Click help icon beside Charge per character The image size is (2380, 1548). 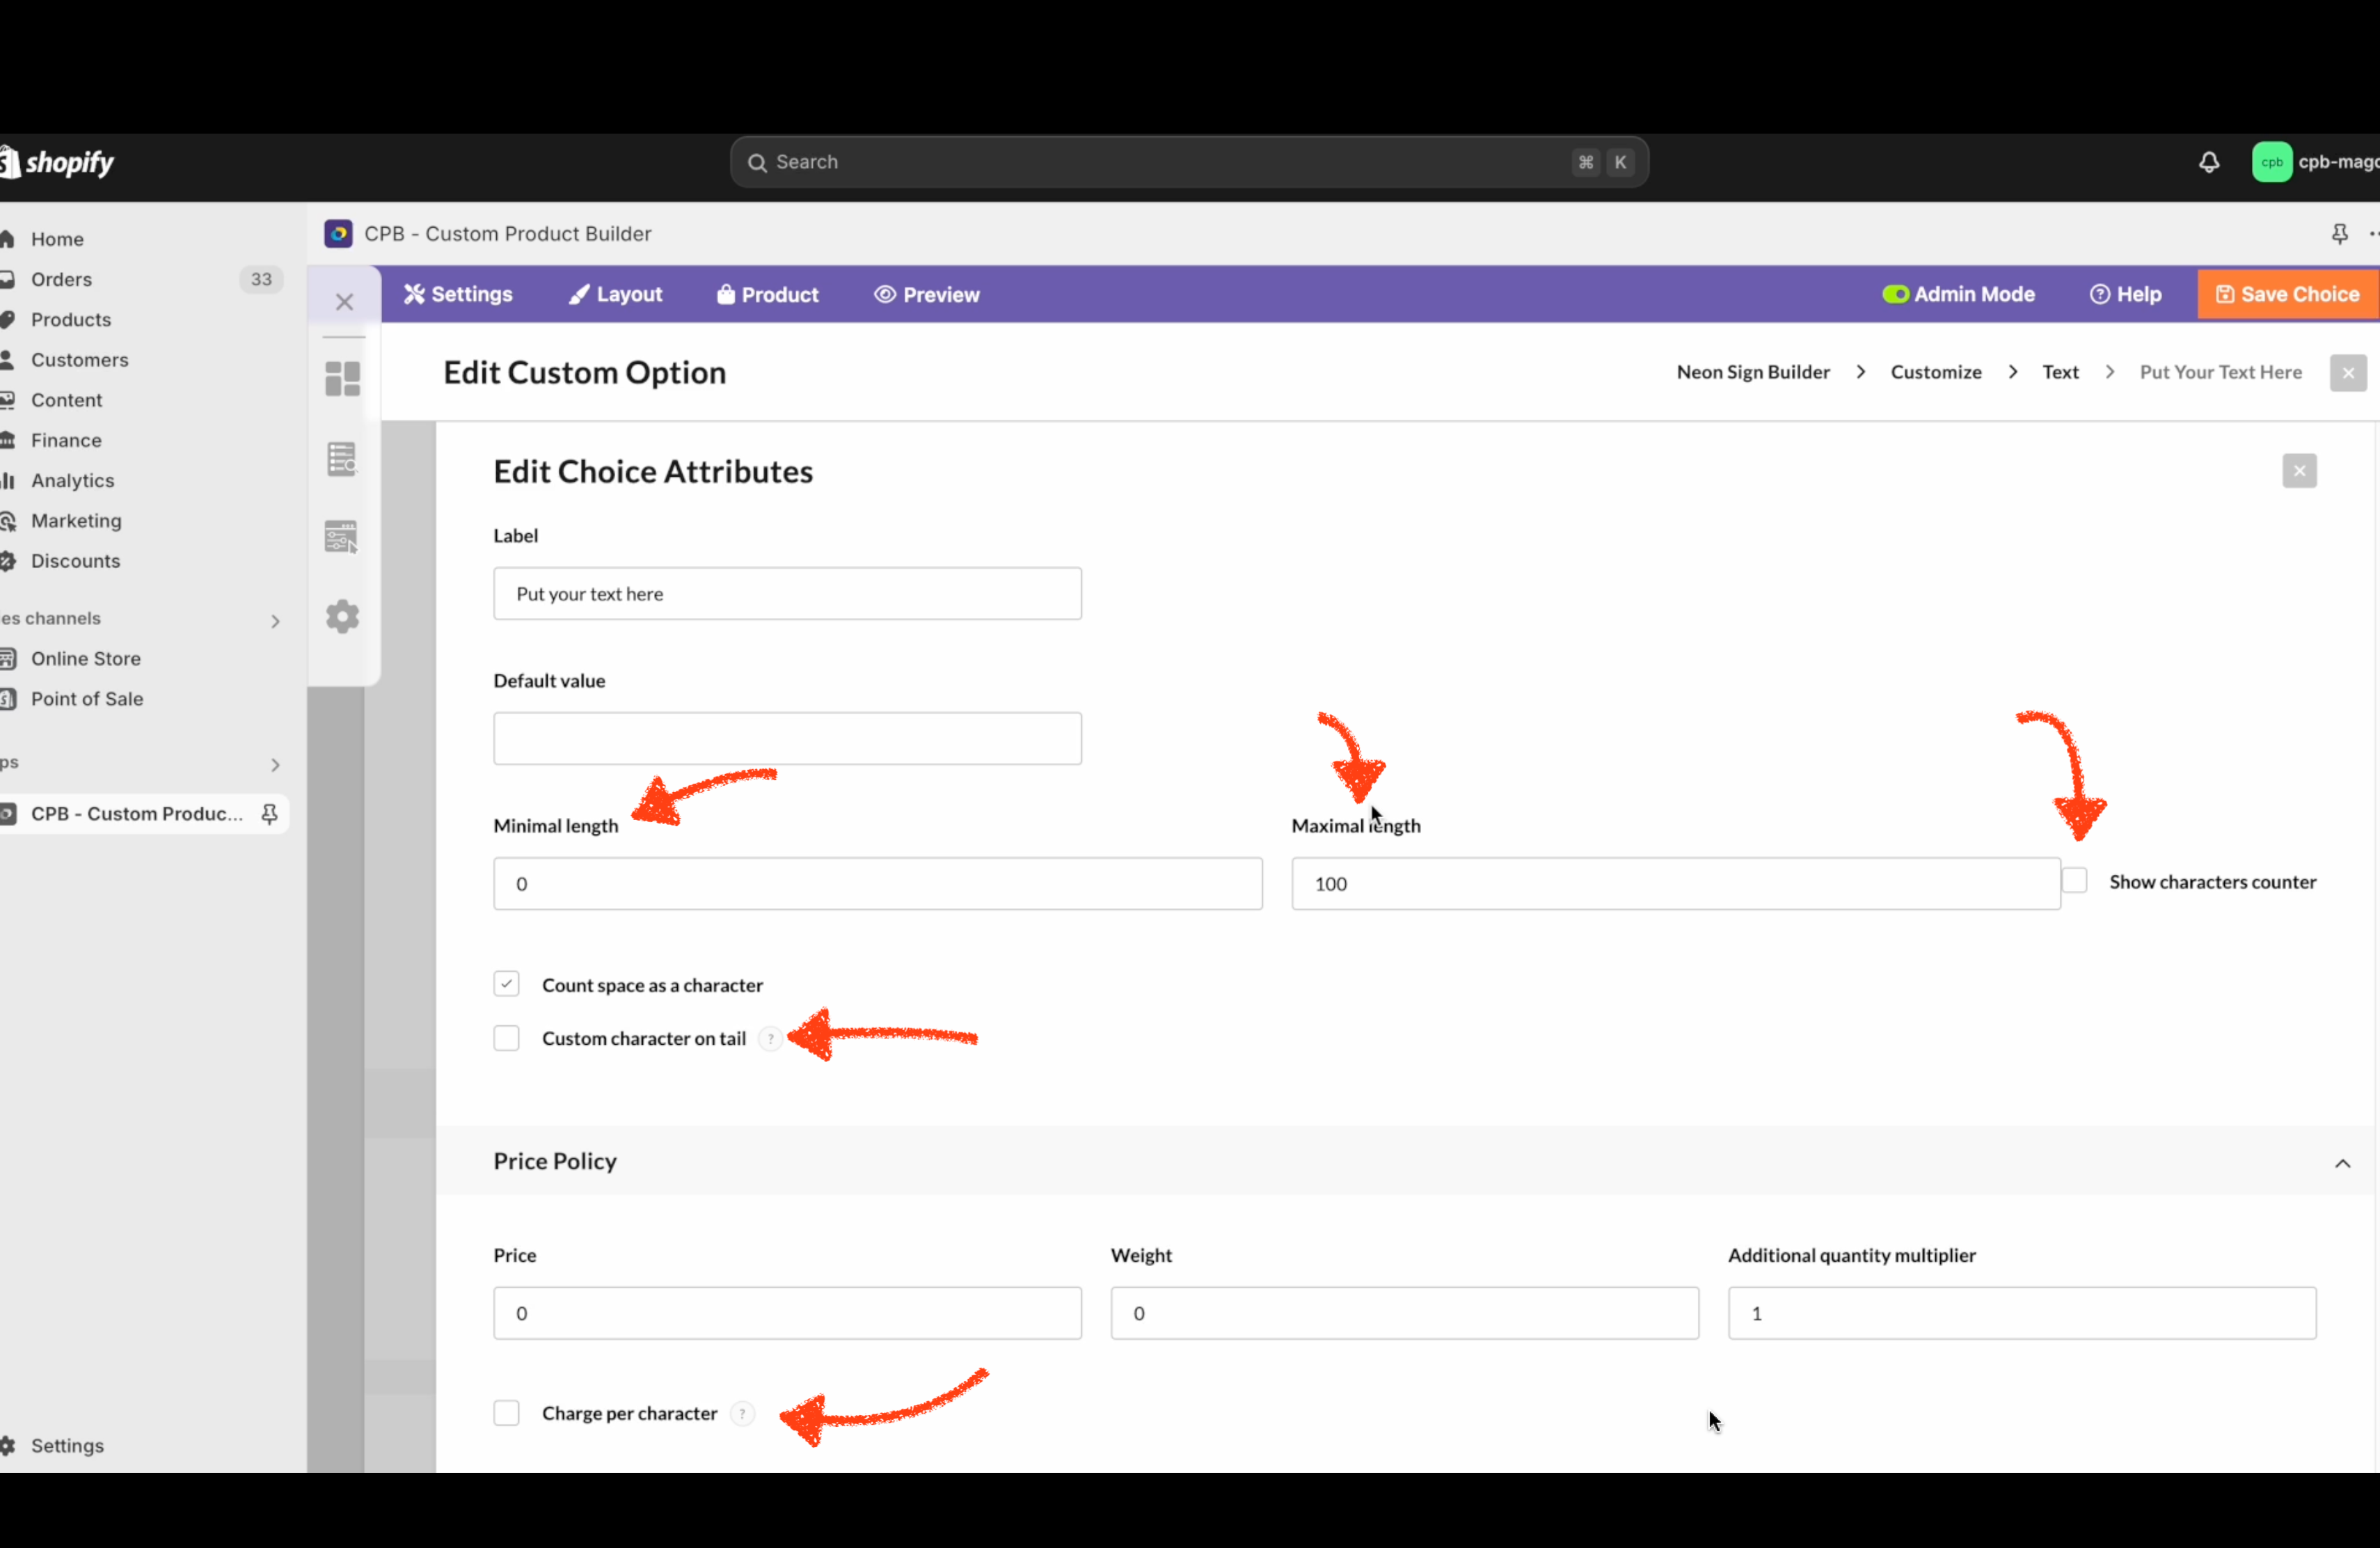[742, 1413]
